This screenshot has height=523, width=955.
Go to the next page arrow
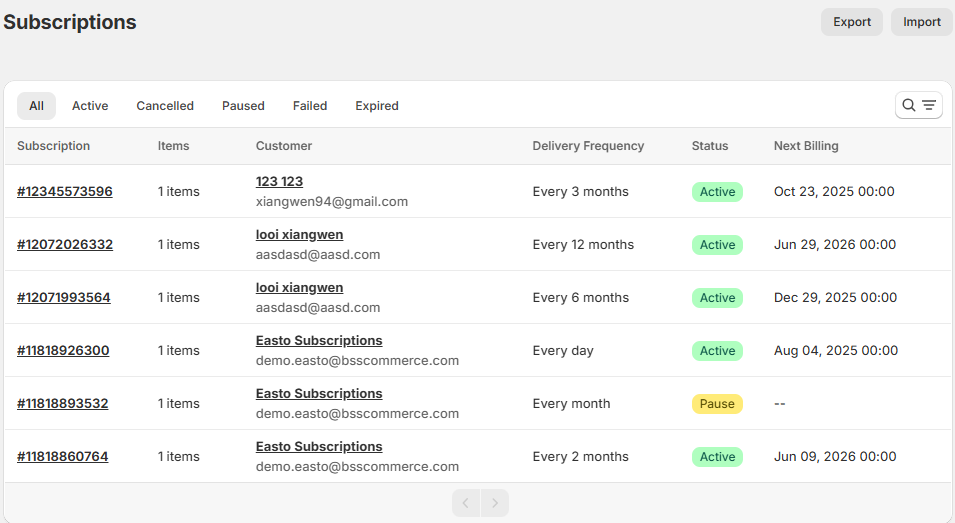(x=494, y=503)
